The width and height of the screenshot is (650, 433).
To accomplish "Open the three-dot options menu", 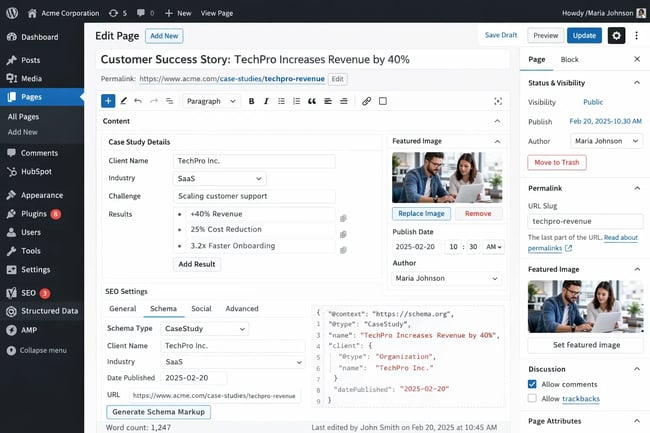I will (636, 36).
